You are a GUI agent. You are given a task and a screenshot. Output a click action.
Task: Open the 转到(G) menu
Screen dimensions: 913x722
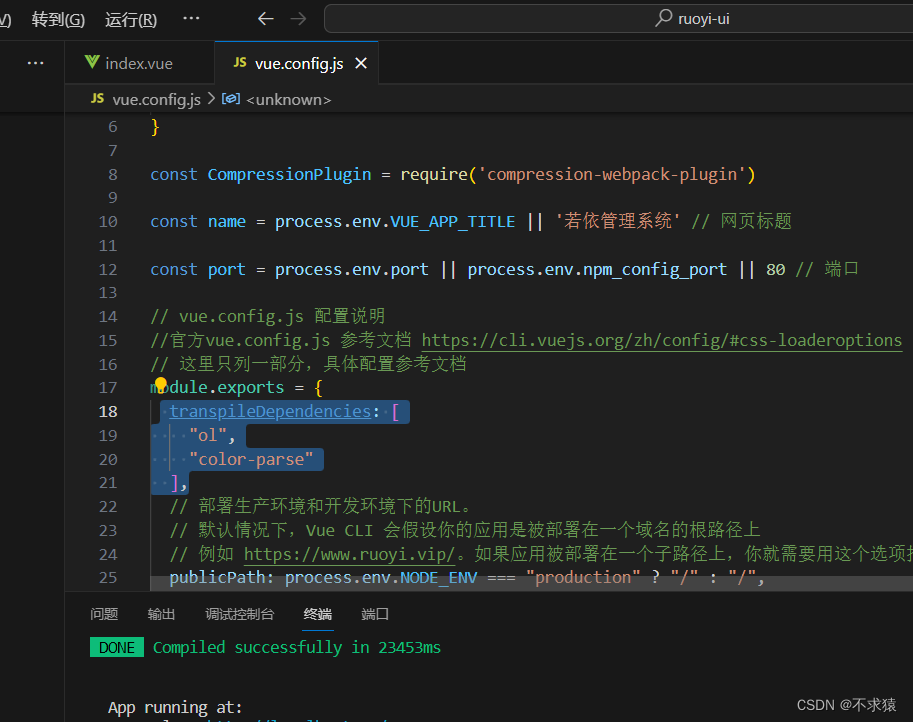point(58,20)
